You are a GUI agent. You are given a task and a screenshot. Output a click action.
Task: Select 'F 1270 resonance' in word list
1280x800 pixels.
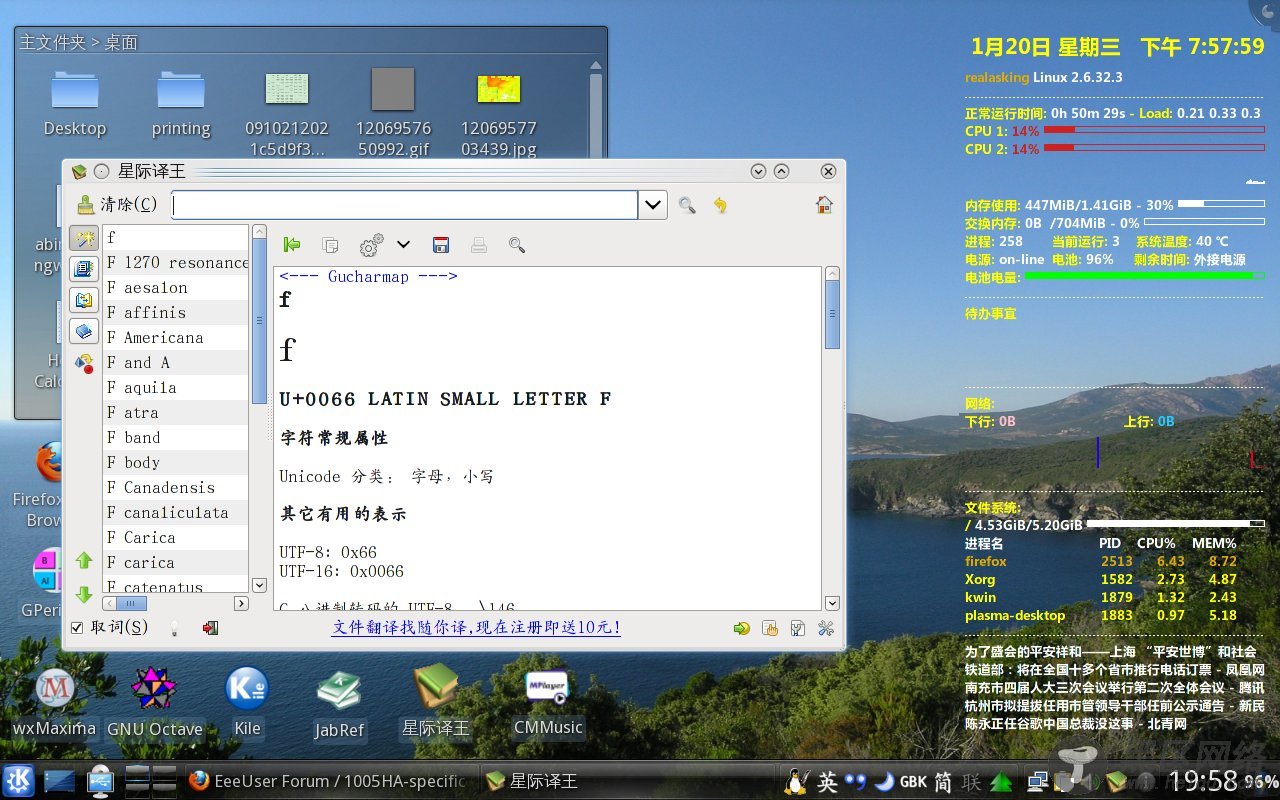(x=176, y=263)
